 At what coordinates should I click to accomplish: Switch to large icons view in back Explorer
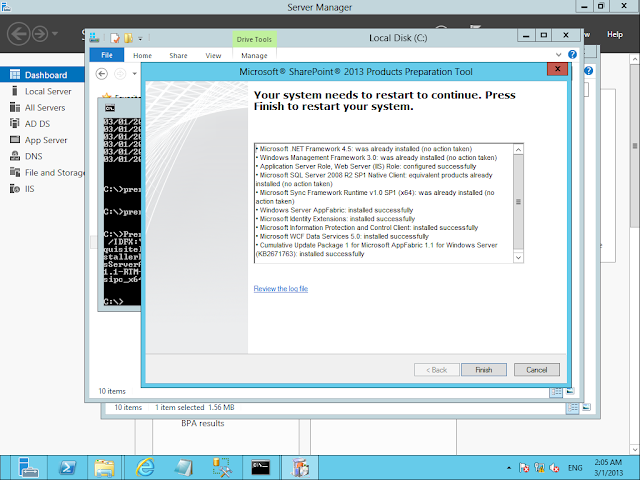pos(587,407)
